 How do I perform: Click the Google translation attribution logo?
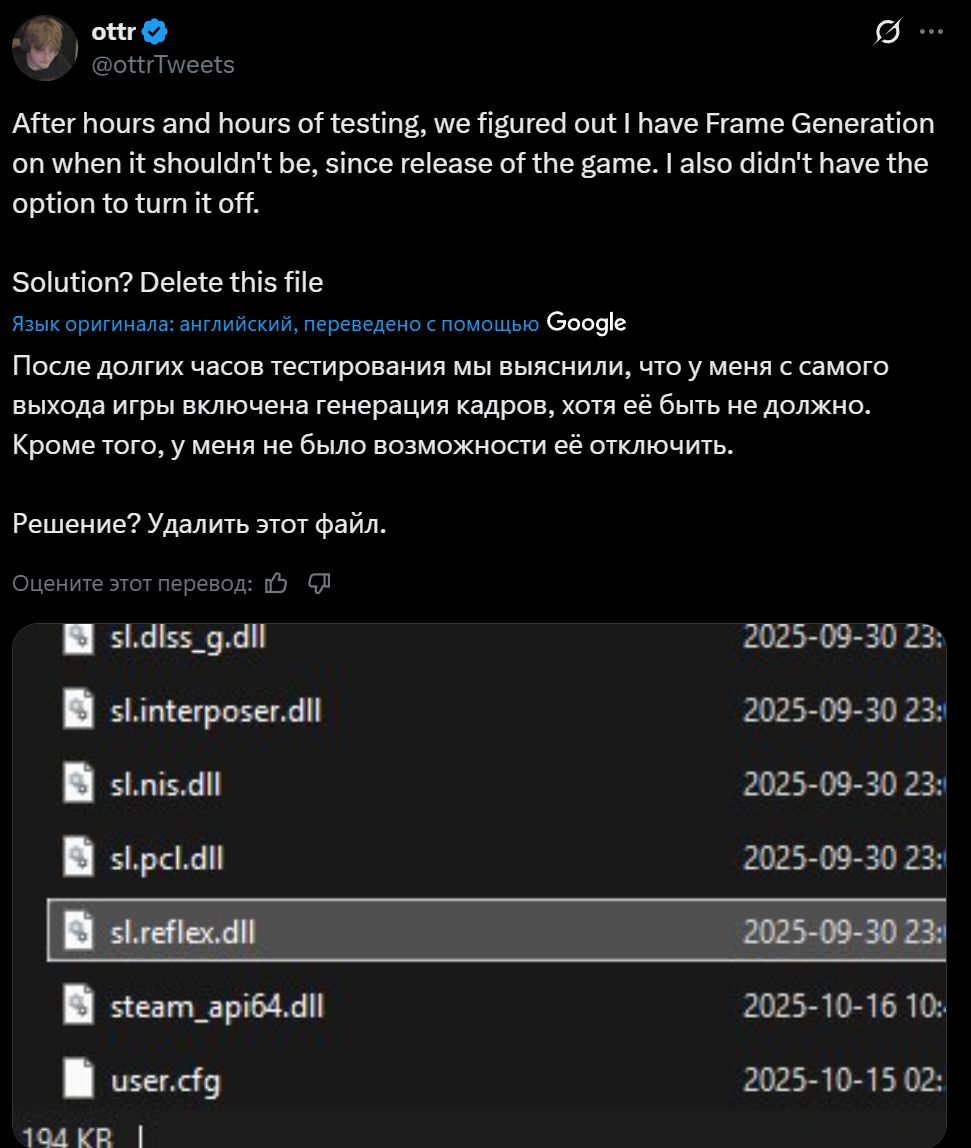587,323
